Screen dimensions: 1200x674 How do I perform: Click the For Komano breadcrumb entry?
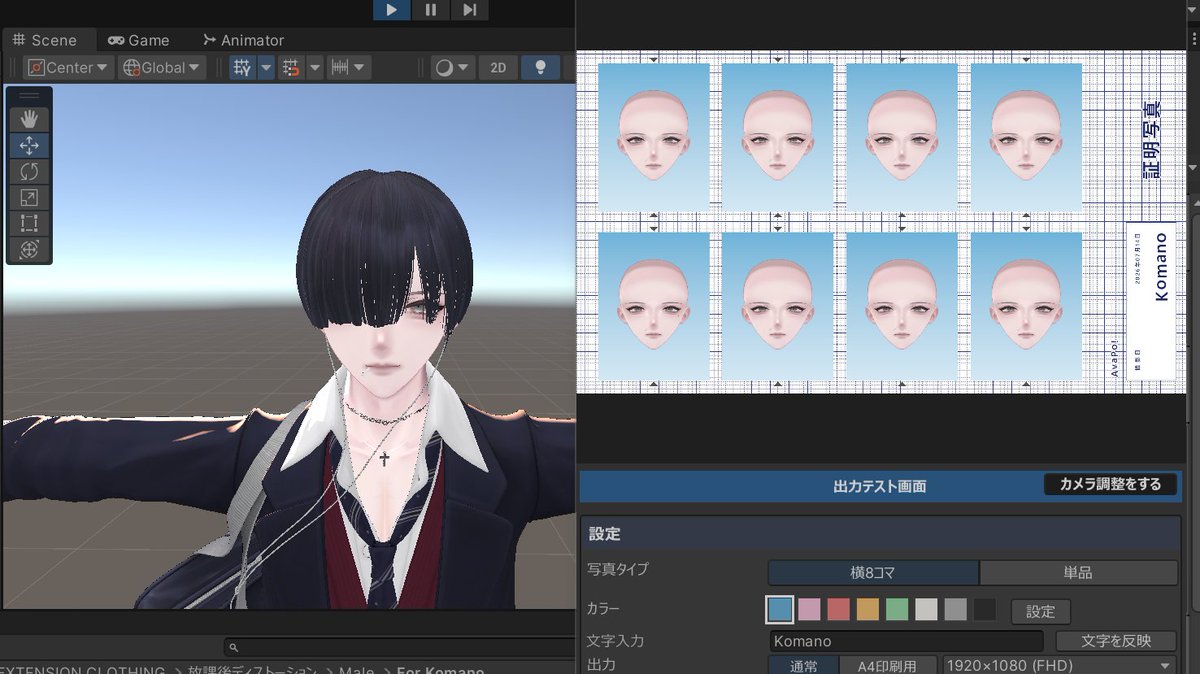pyautogui.click(x=440, y=670)
